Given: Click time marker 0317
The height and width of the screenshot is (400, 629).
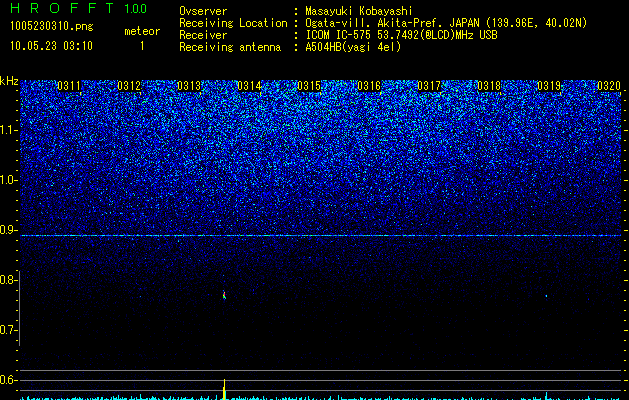Looking at the screenshot, I should (x=428, y=86).
